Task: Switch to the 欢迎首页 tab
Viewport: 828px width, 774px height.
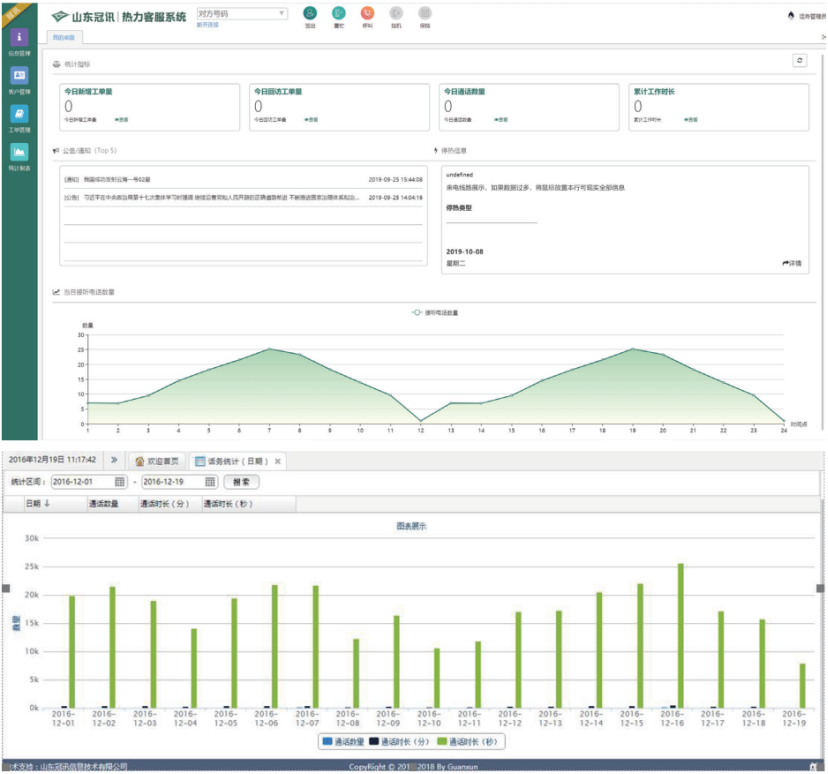Action: (157, 461)
